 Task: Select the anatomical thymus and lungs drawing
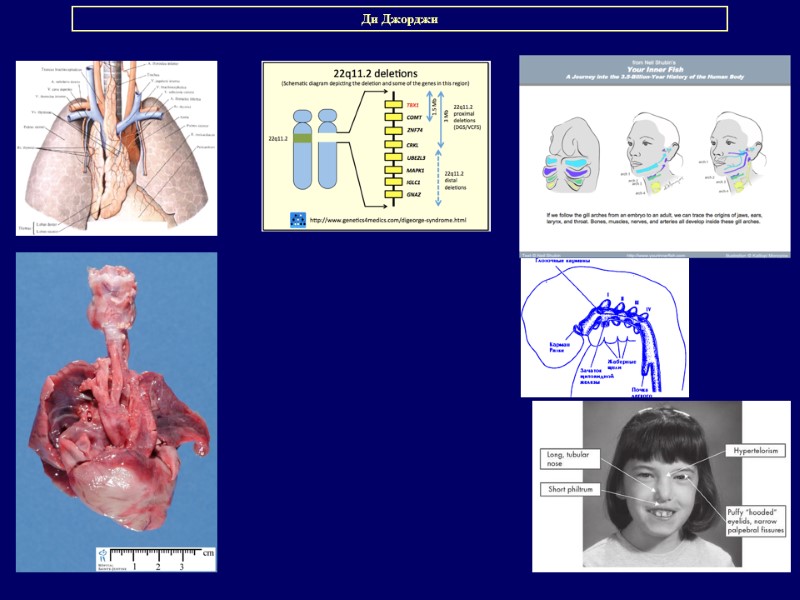[x=116, y=148]
